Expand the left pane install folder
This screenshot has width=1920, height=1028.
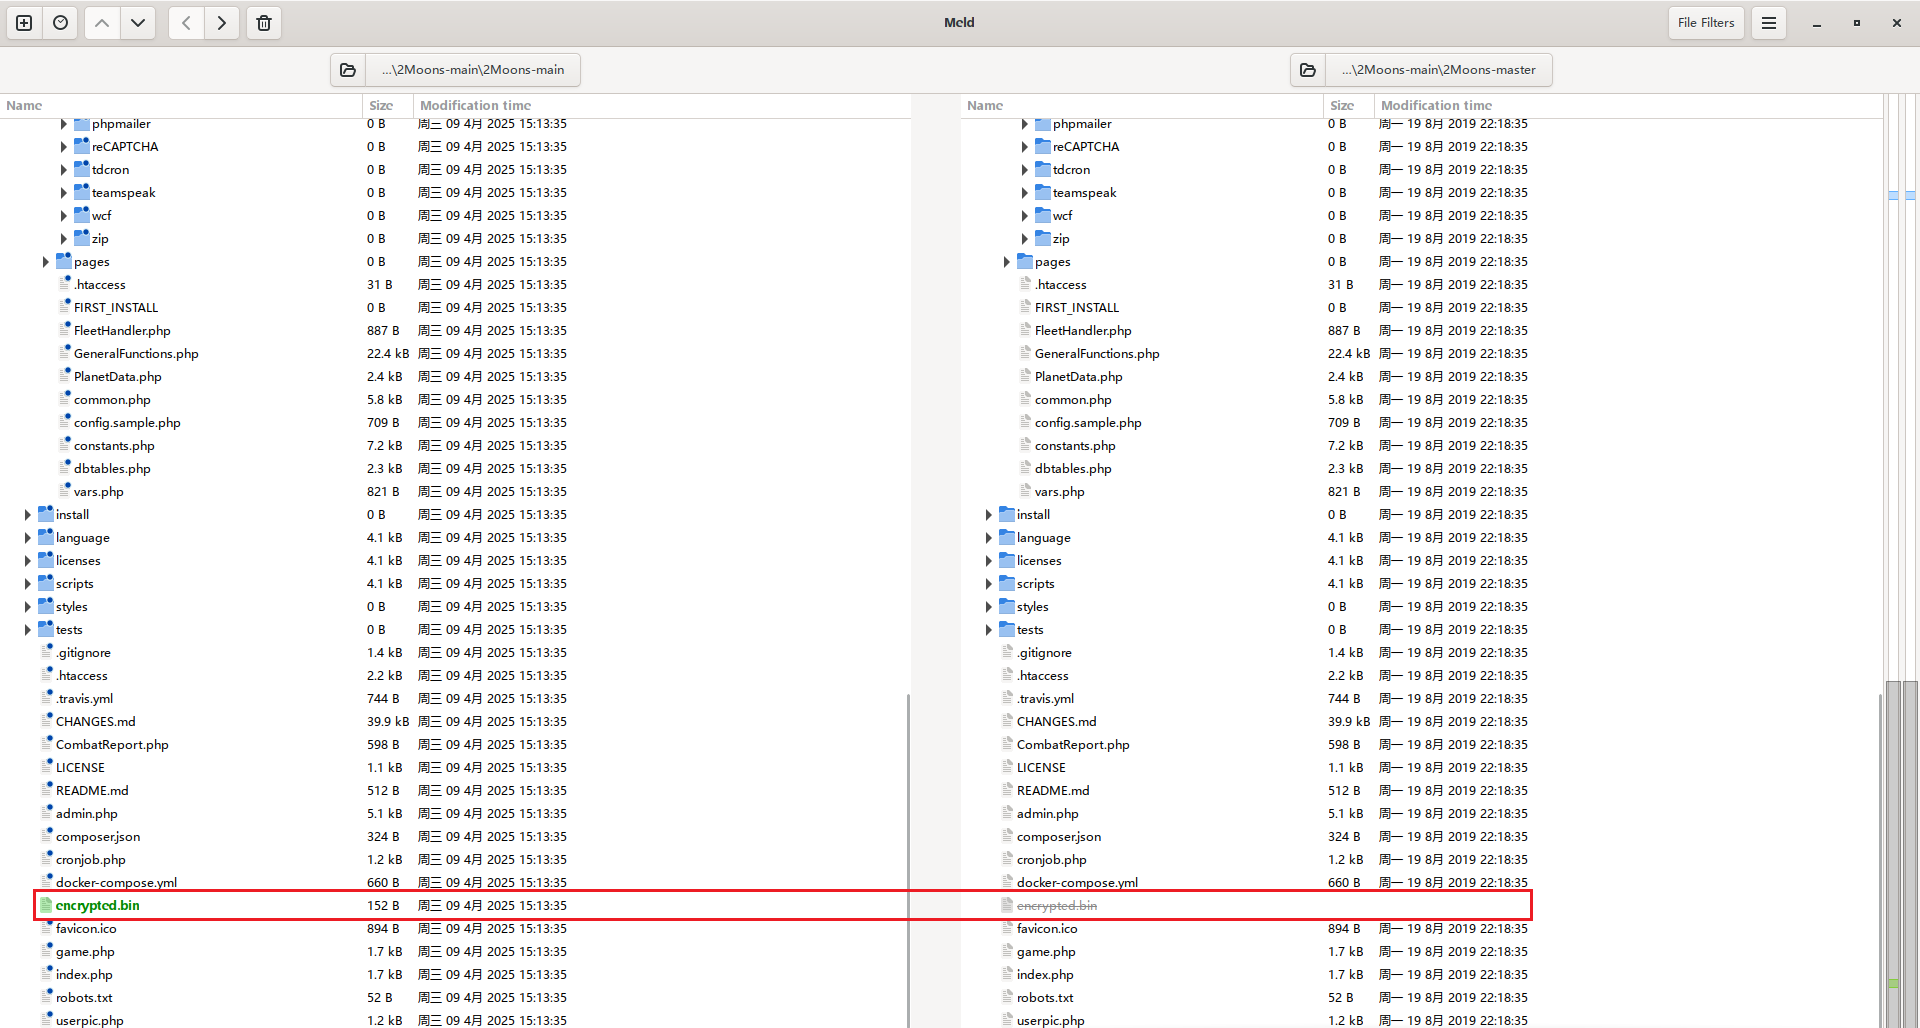27,515
